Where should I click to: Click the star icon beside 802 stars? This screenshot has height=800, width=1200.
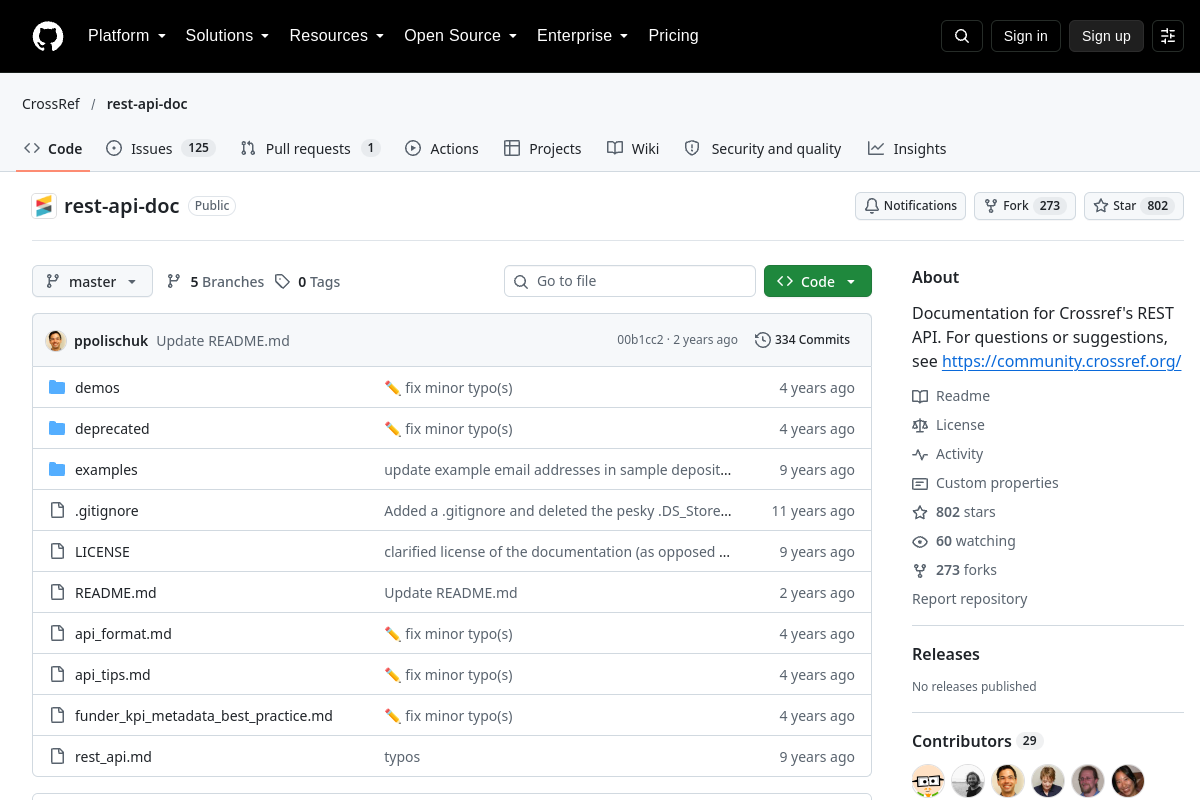tap(920, 512)
